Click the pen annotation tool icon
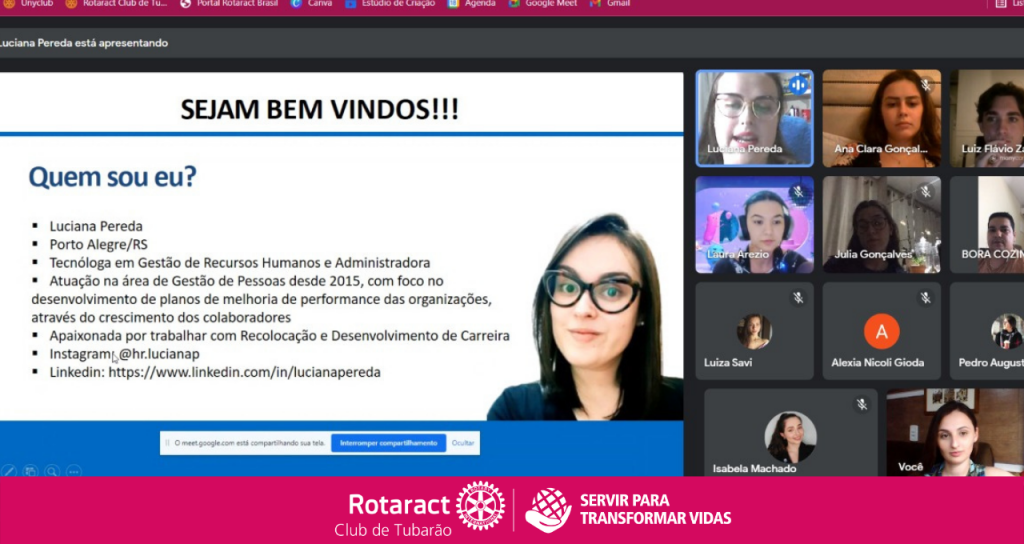Screen dimensions: 1024x544 (x=10, y=471)
